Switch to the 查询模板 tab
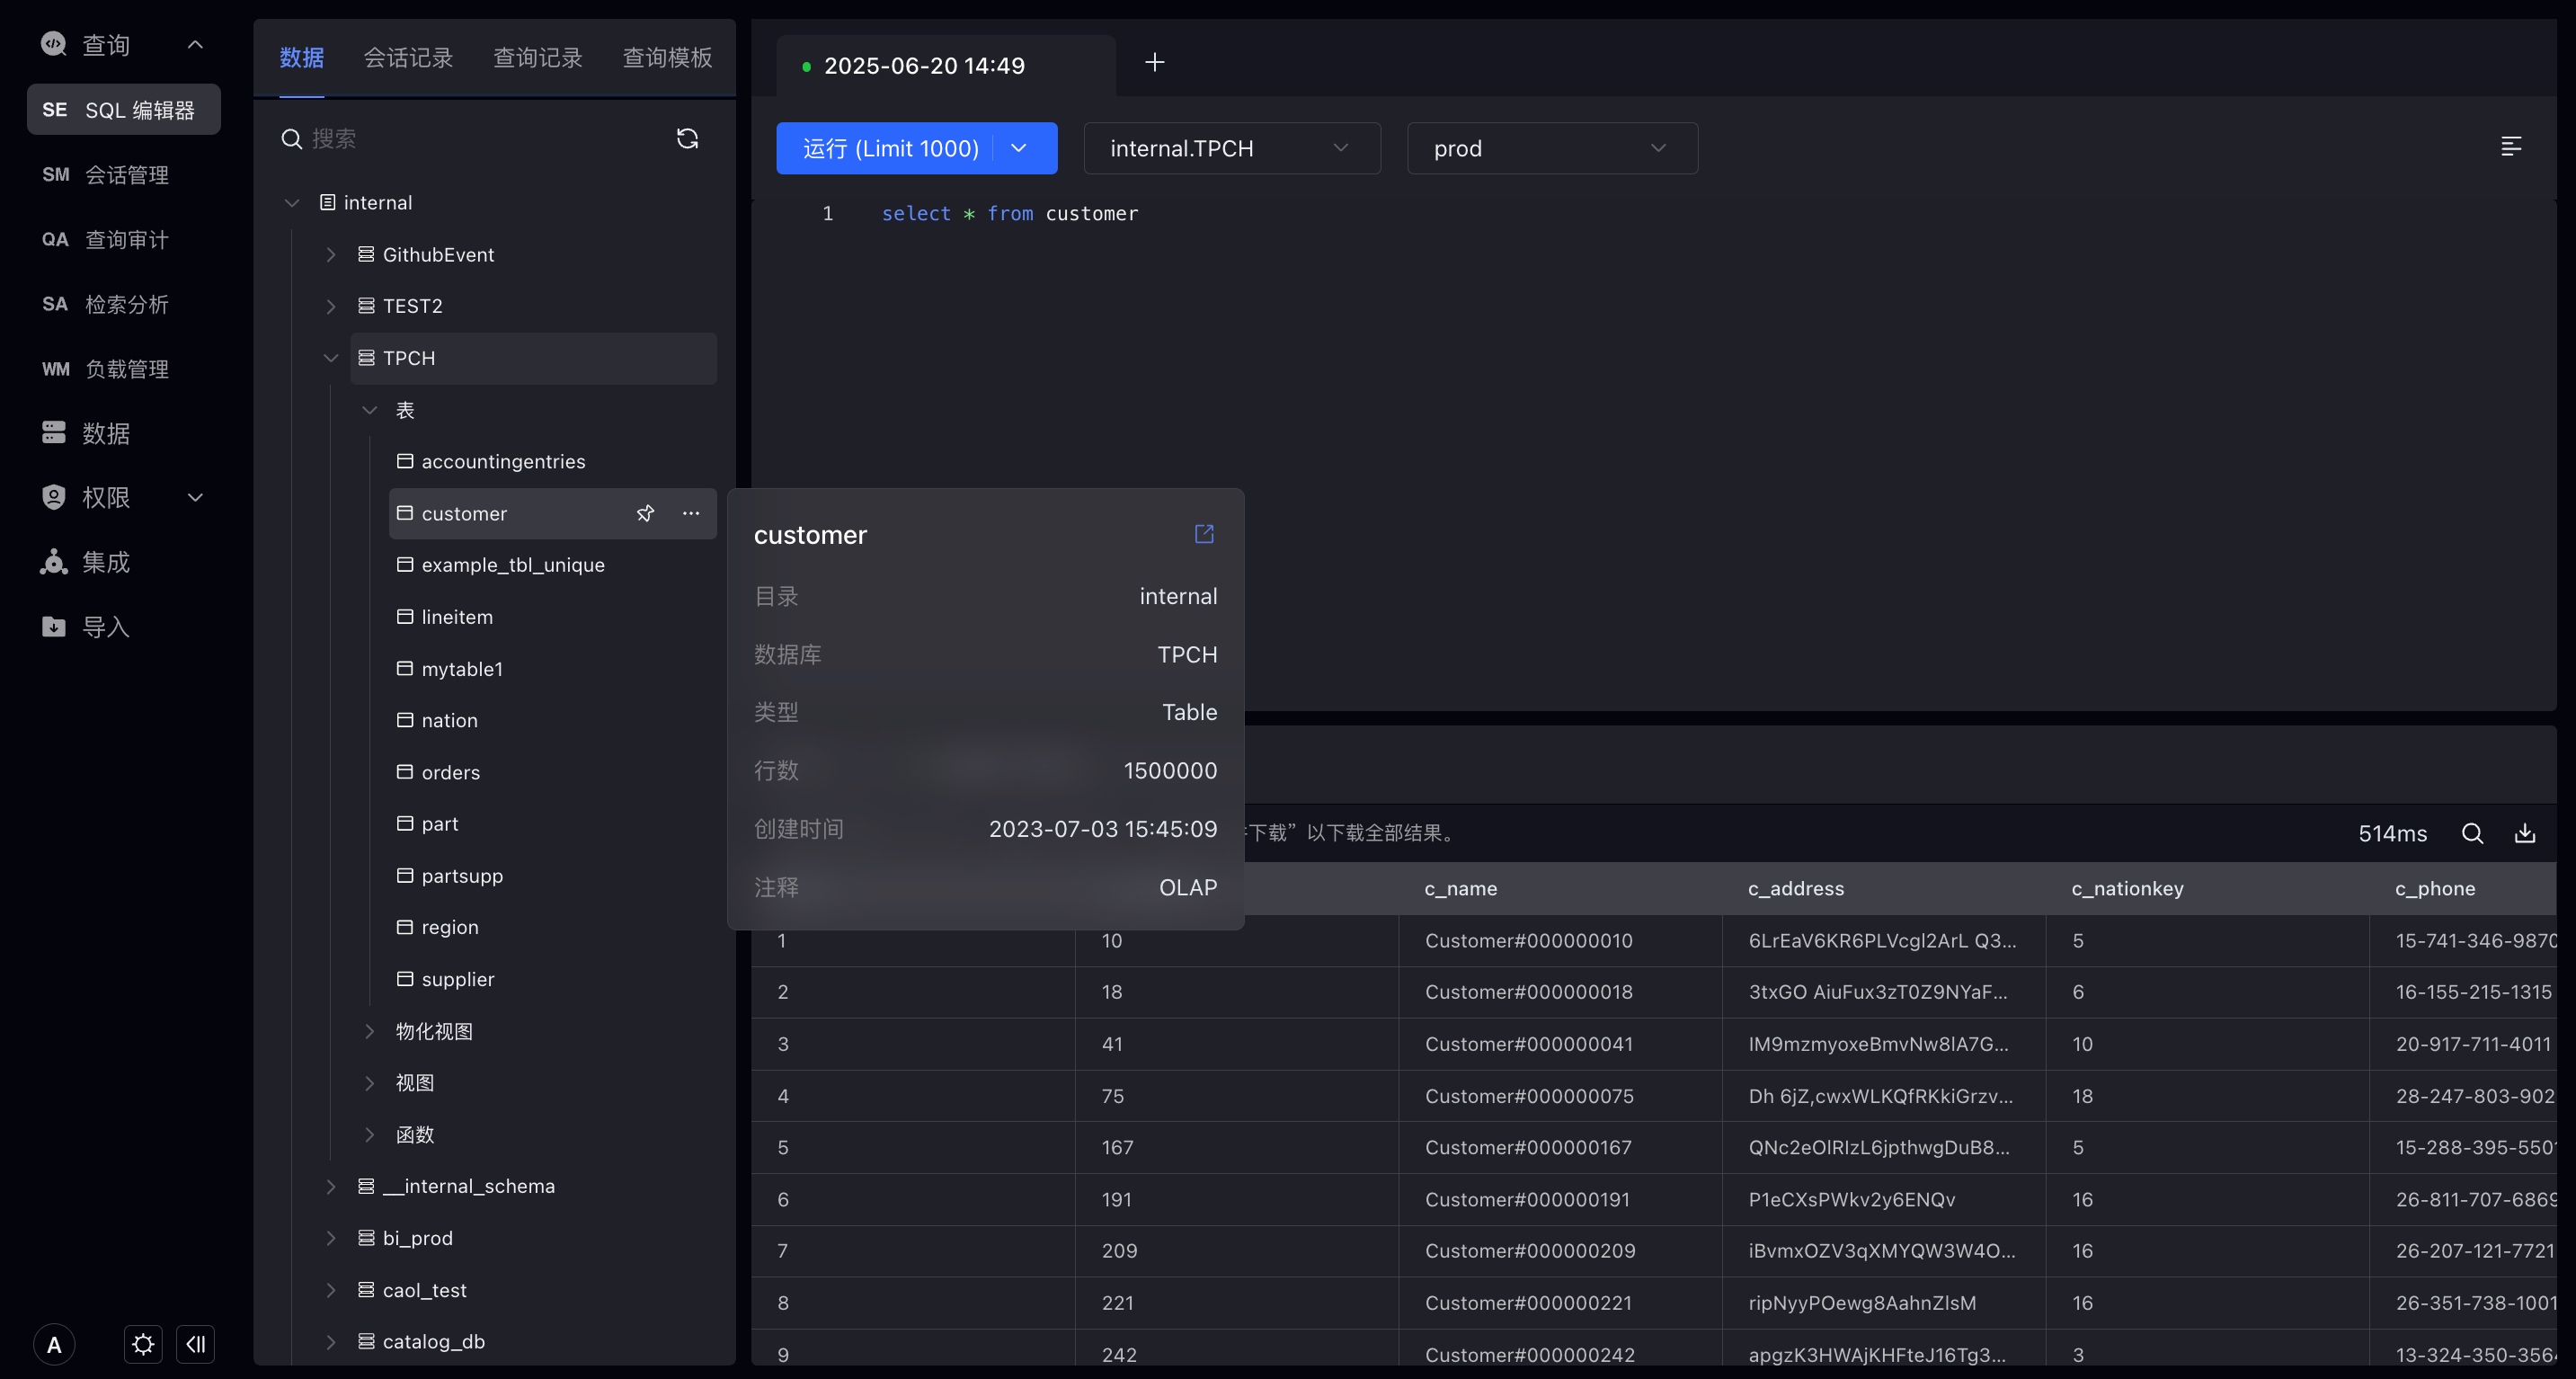This screenshot has width=2576, height=1379. click(667, 58)
